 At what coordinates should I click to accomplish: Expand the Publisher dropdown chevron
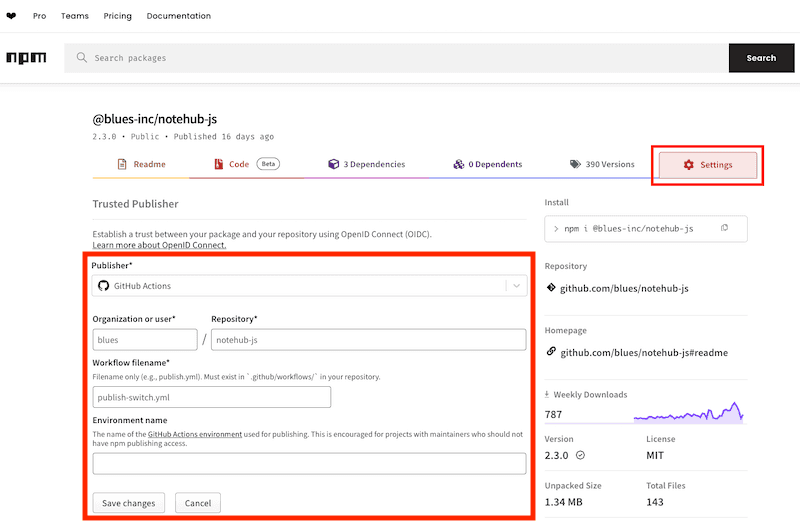click(516, 286)
